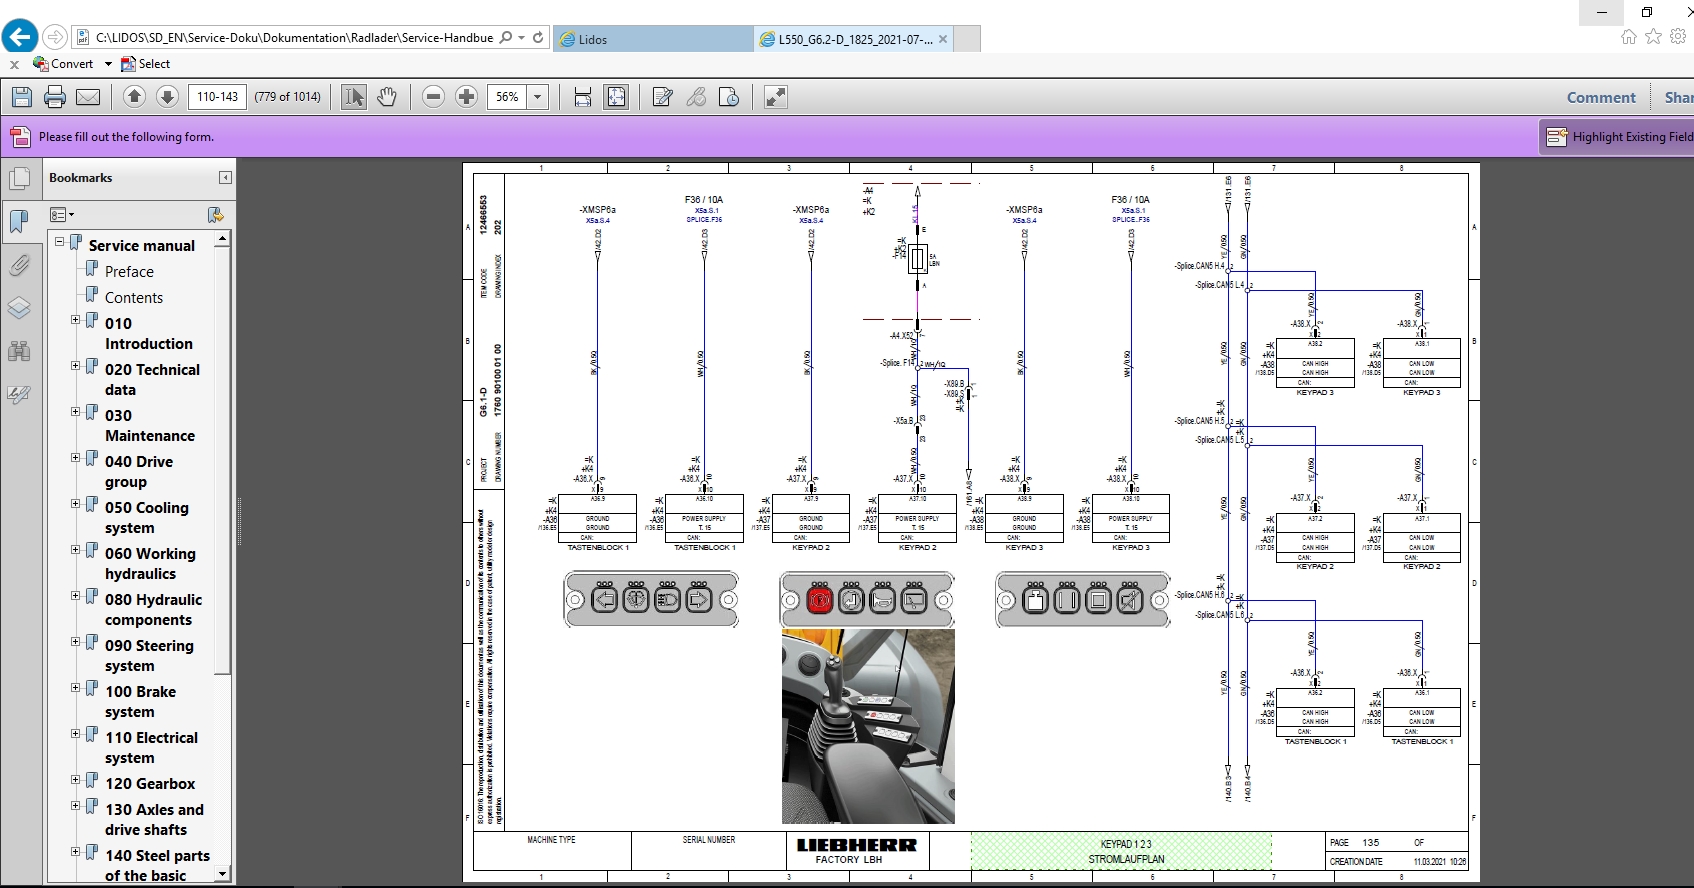
Task: Select the Hand pan tool
Action: (387, 97)
